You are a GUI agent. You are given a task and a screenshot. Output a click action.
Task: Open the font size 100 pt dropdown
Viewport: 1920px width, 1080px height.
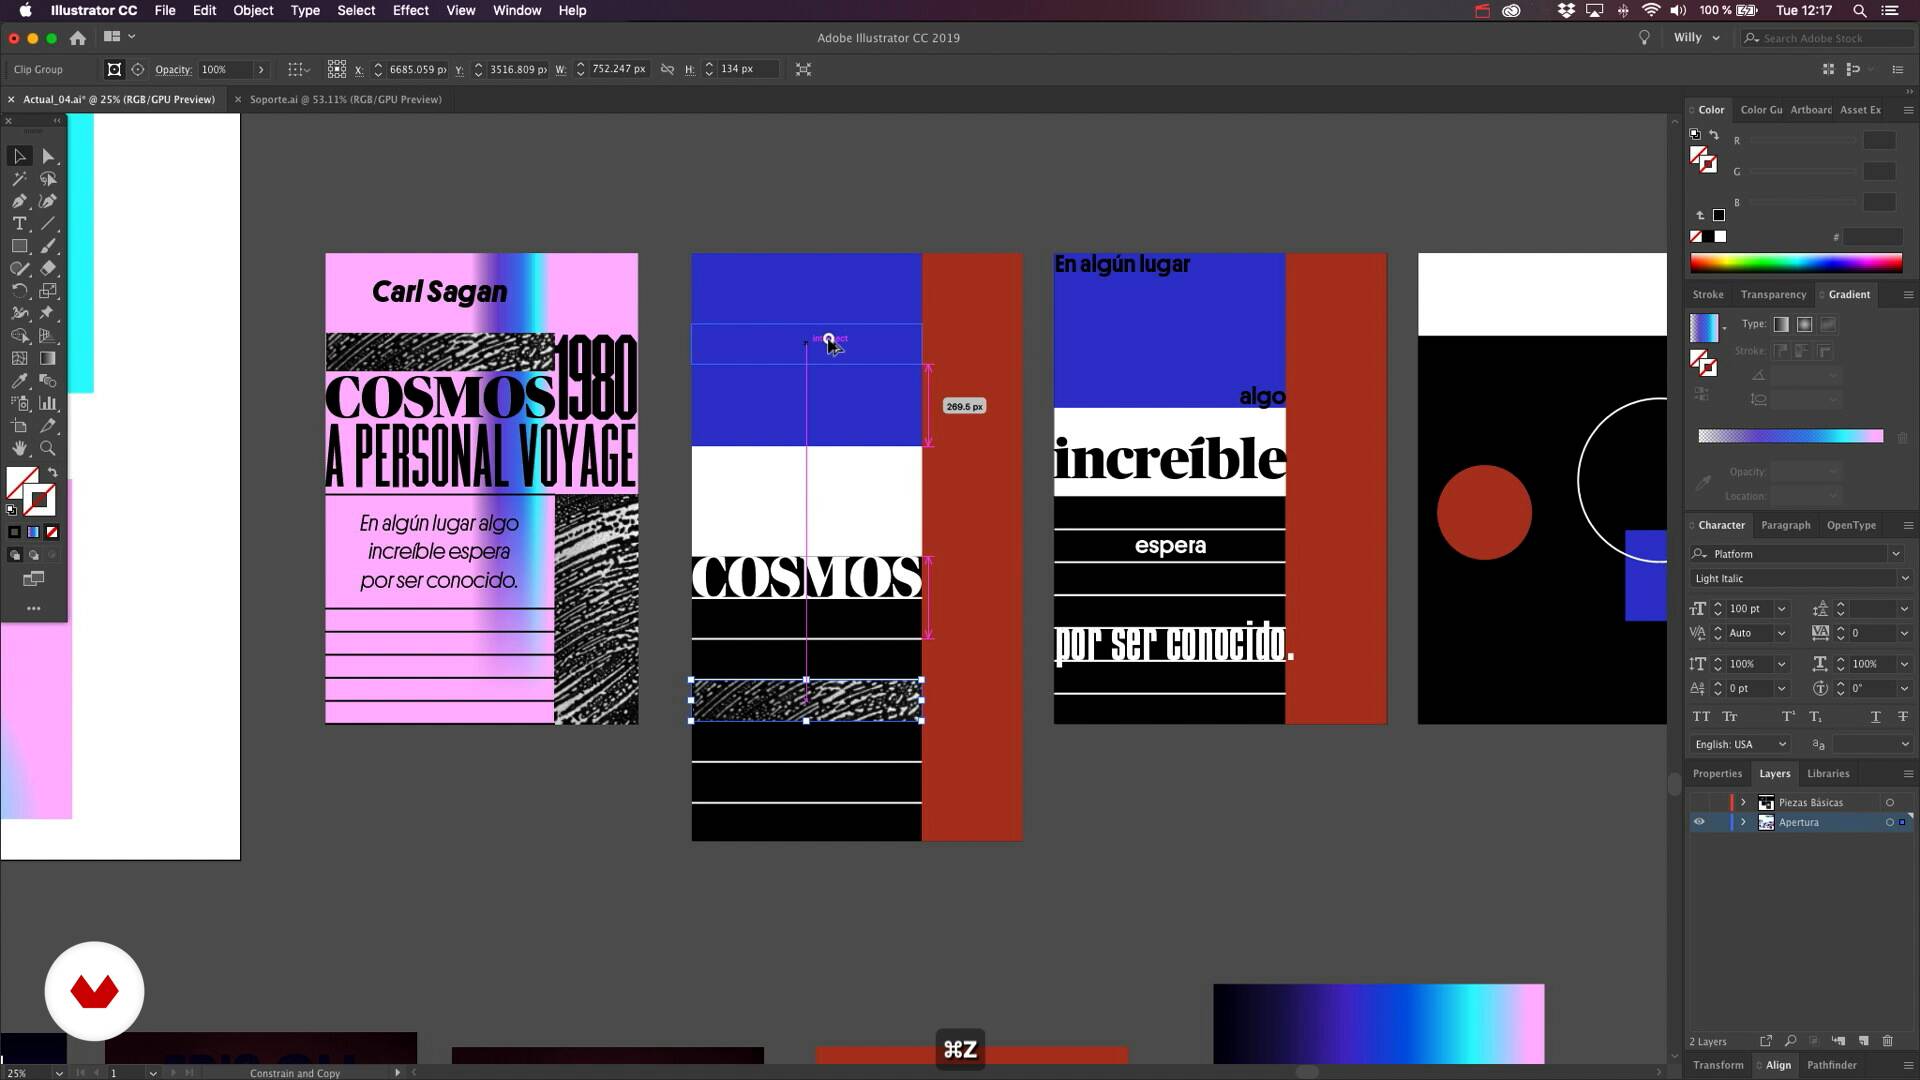pyautogui.click(x=1781, y=609)
